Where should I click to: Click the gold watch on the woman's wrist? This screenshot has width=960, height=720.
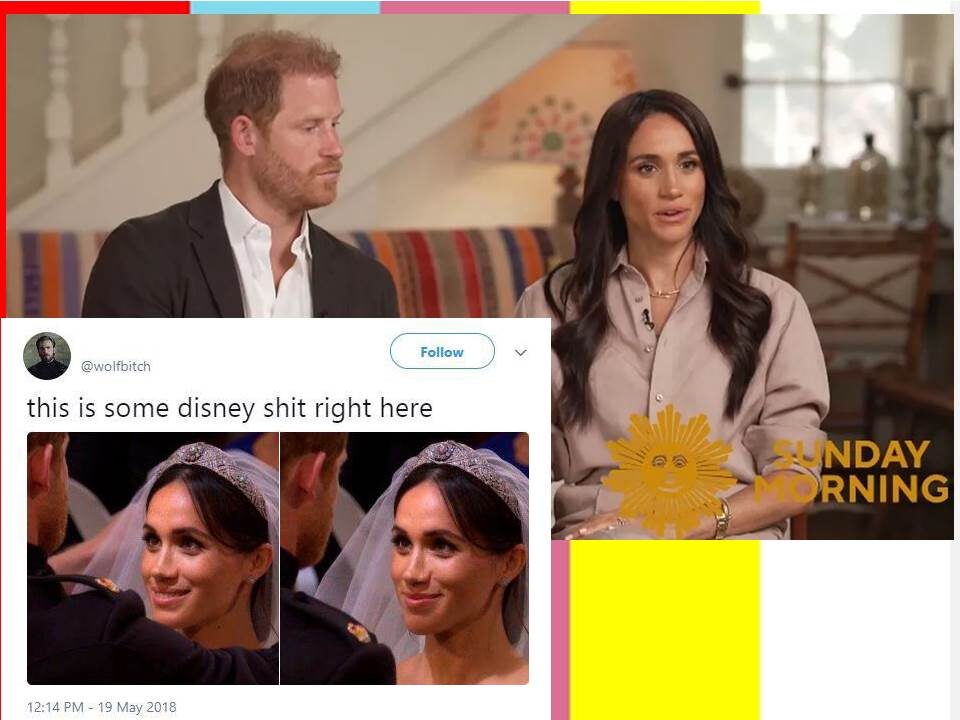[x=722, y=518]
